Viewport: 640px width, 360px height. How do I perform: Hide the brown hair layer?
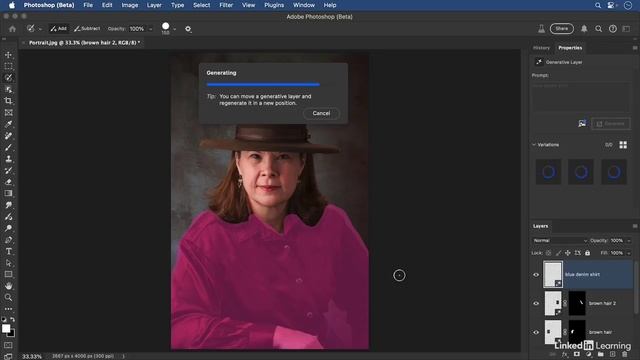pos(536,332)
